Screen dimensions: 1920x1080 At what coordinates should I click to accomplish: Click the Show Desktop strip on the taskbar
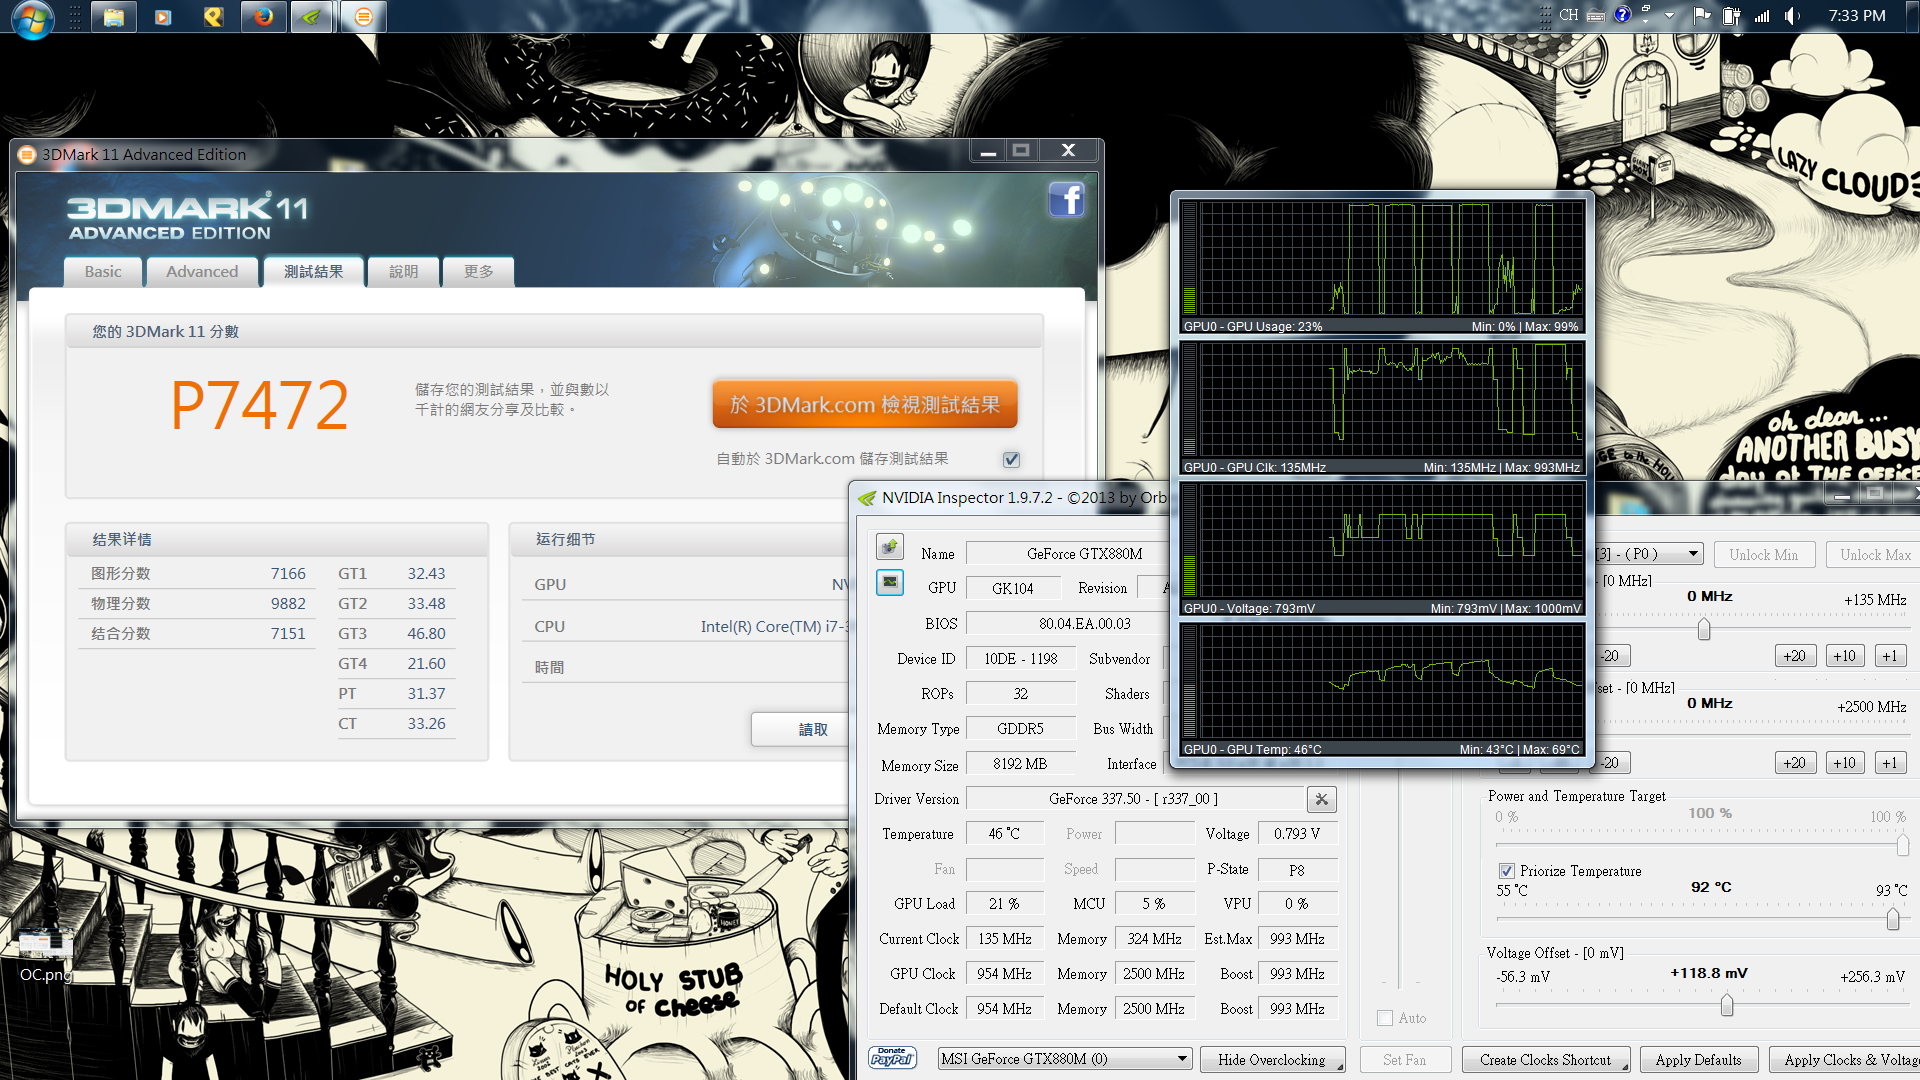click(x=1912, y=16)
